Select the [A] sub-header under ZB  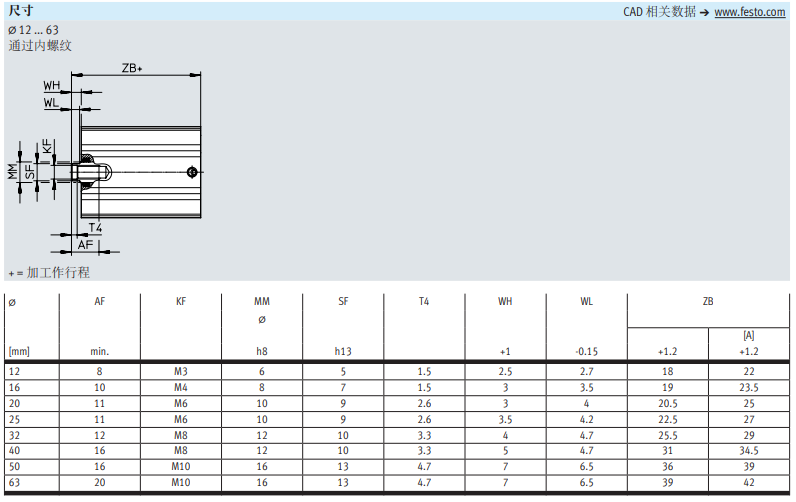pyautogui.click(x=748, y=335)
